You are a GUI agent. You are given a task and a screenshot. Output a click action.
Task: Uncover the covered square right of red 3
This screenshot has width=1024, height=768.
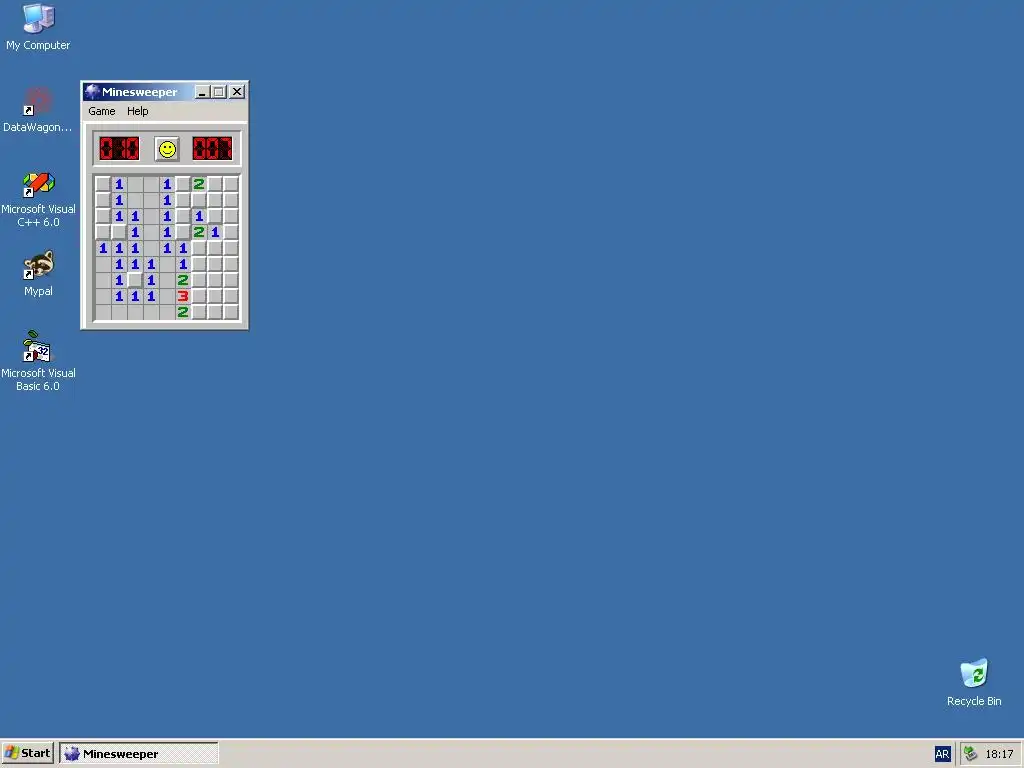[199, 296]
